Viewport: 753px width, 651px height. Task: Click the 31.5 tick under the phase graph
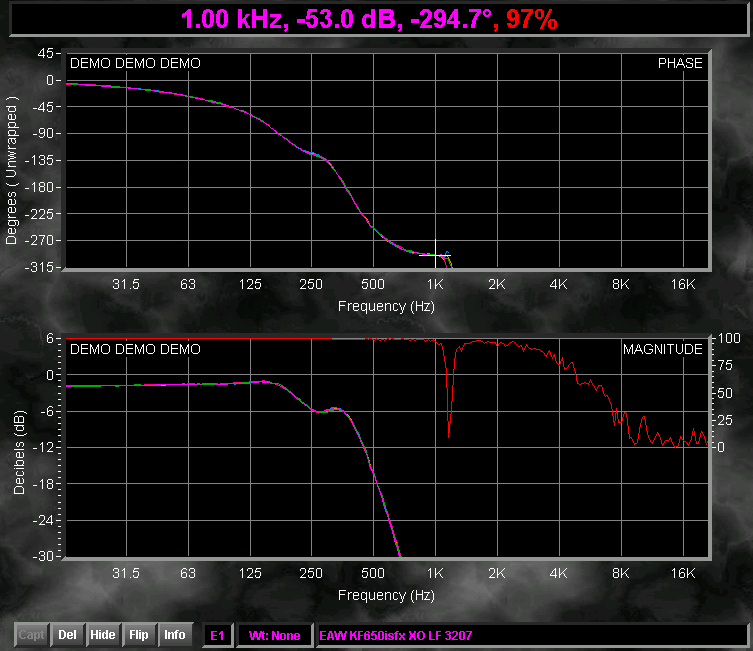pos(126,284)
